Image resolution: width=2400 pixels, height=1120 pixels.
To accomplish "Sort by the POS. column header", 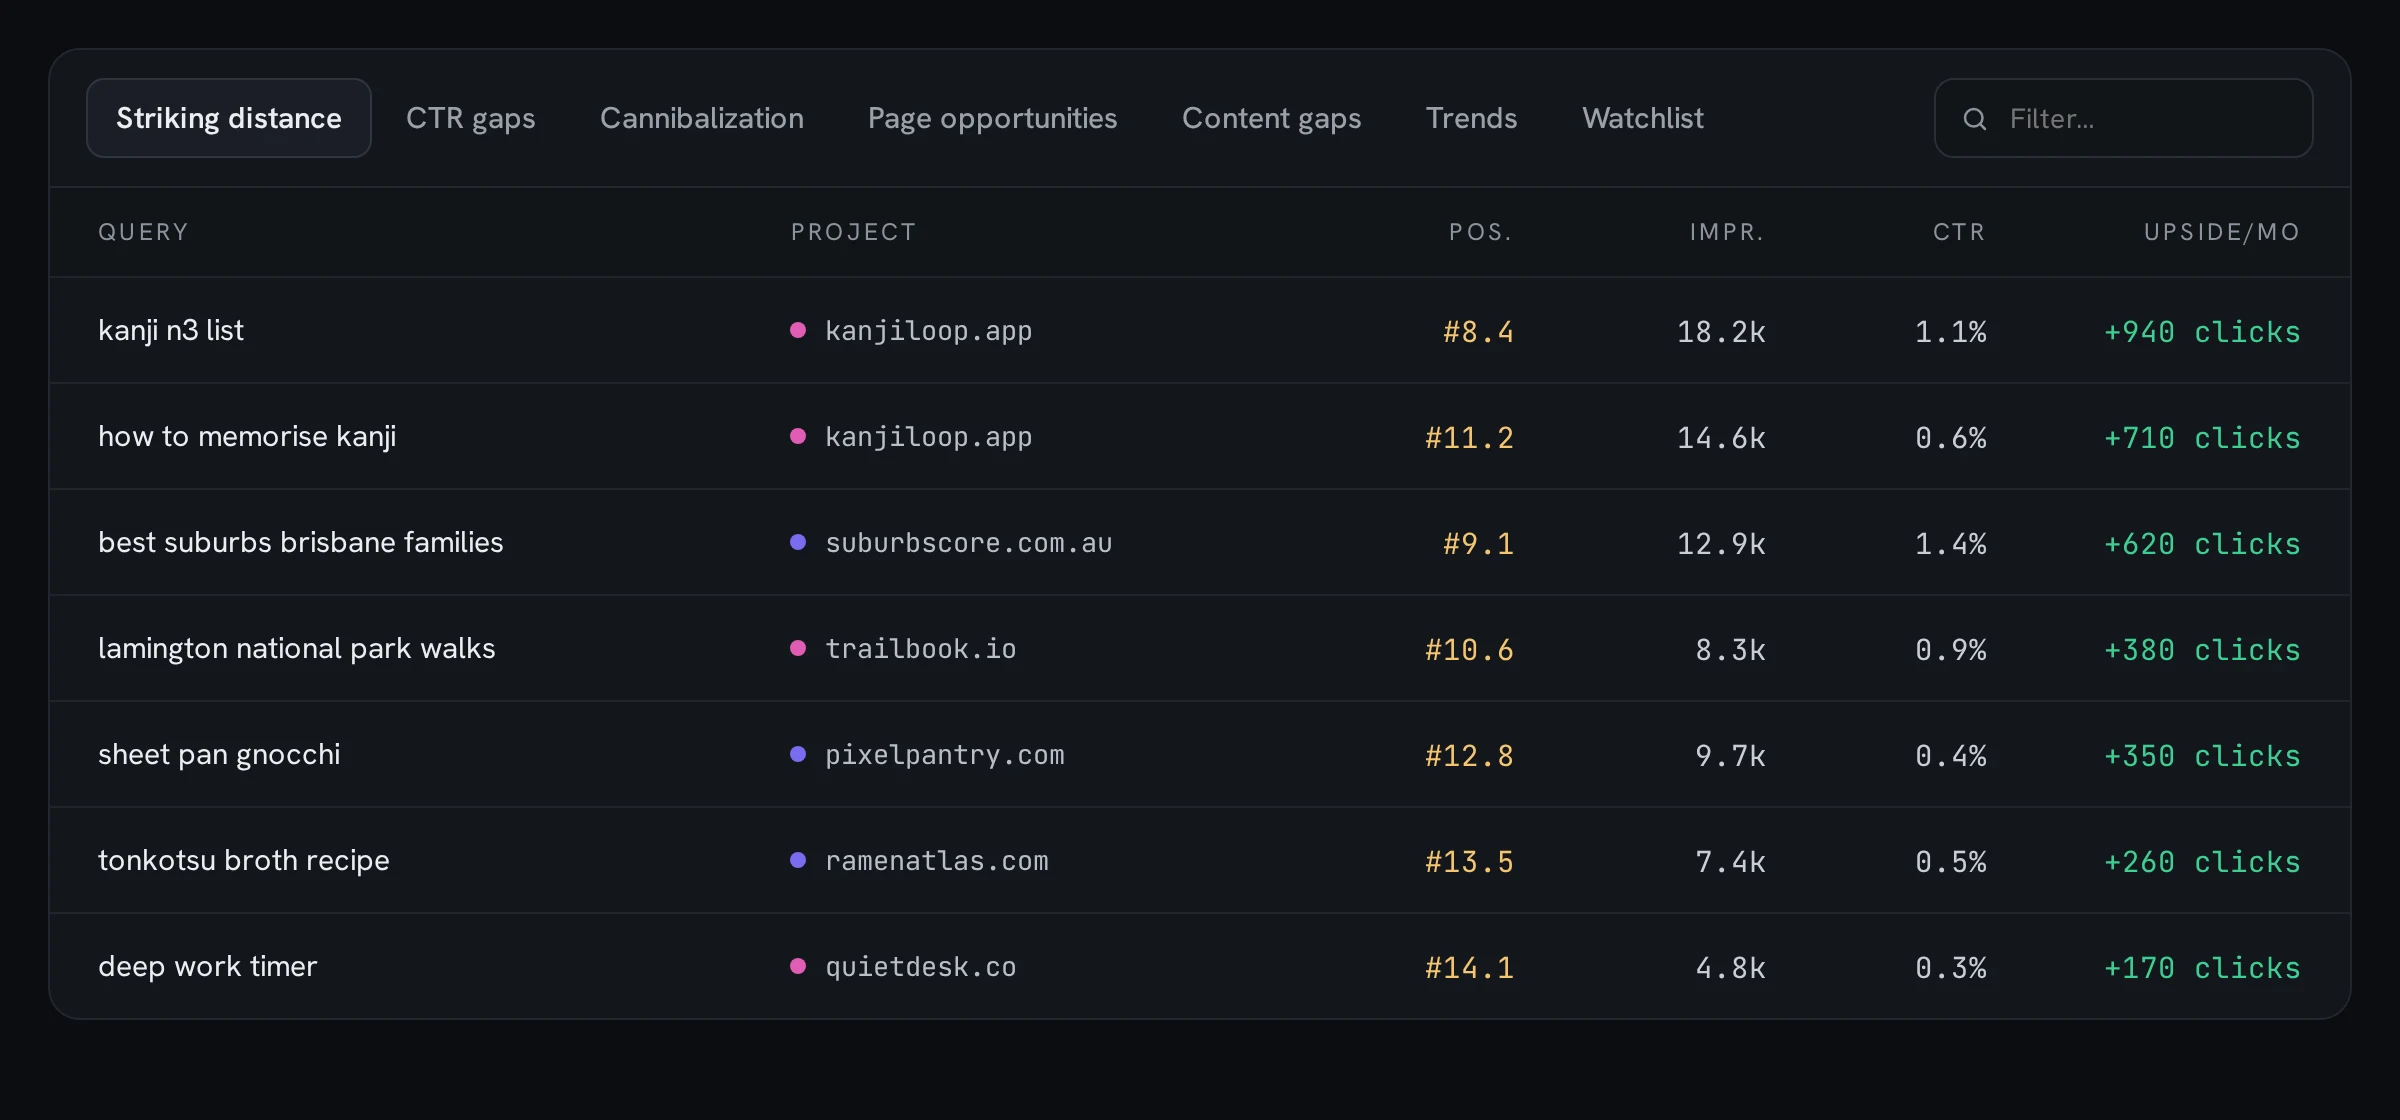I will (x=1481, y=232).
